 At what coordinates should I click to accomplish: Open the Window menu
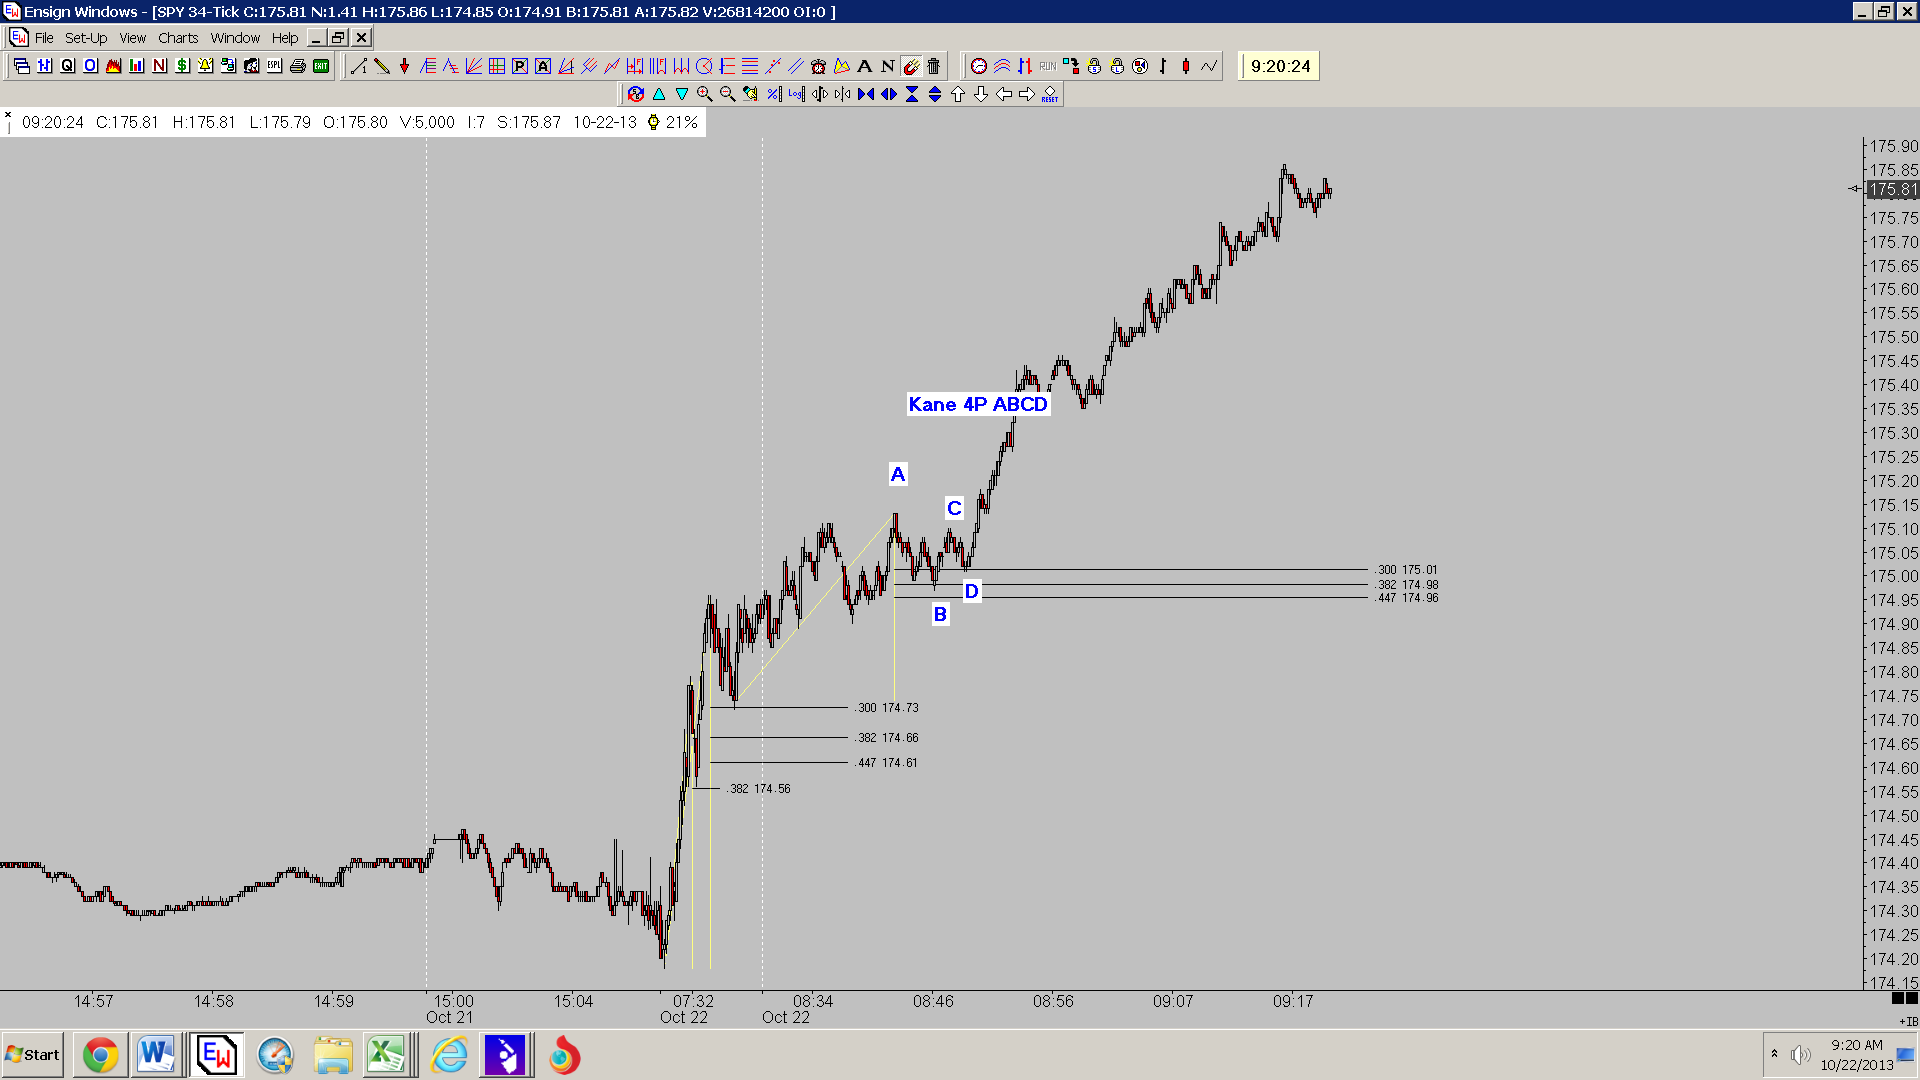click(235, 38)
